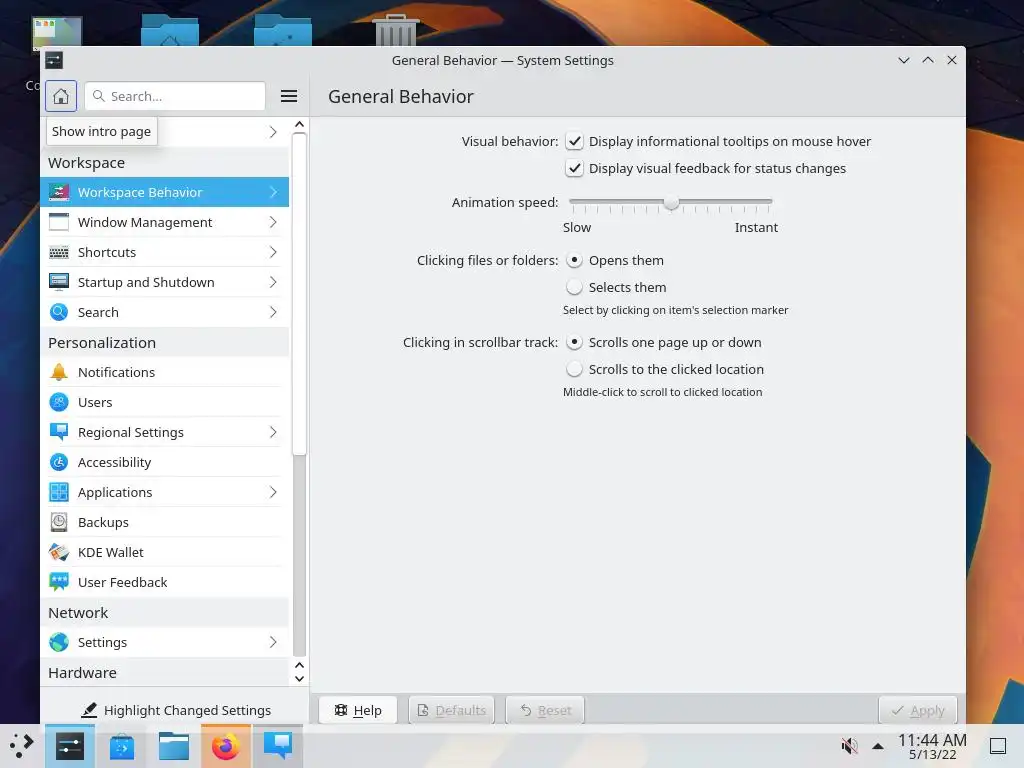Open Discover store from taskbar

tap(121, 746)
